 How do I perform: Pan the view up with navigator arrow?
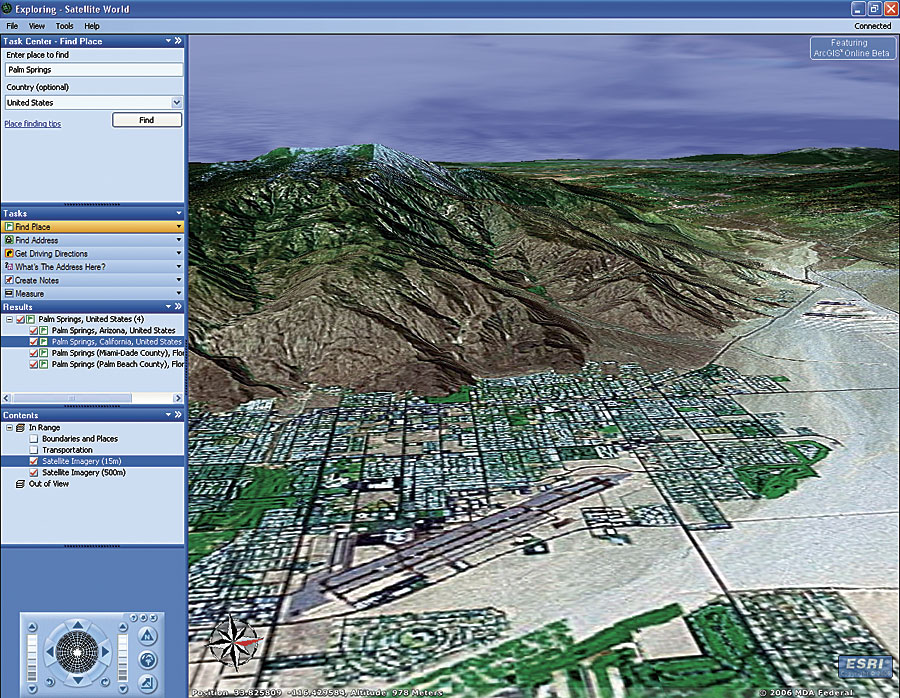point(77,624)
